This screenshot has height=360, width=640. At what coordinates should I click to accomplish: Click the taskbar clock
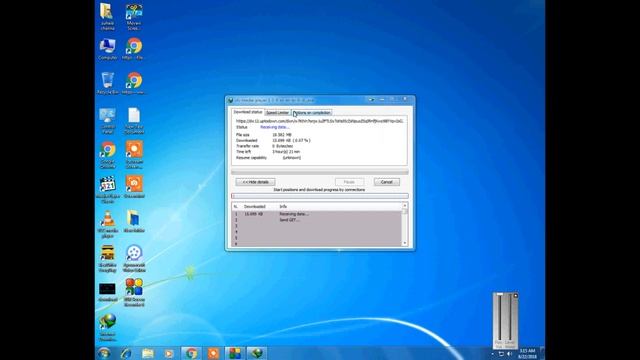pos(527,353)
